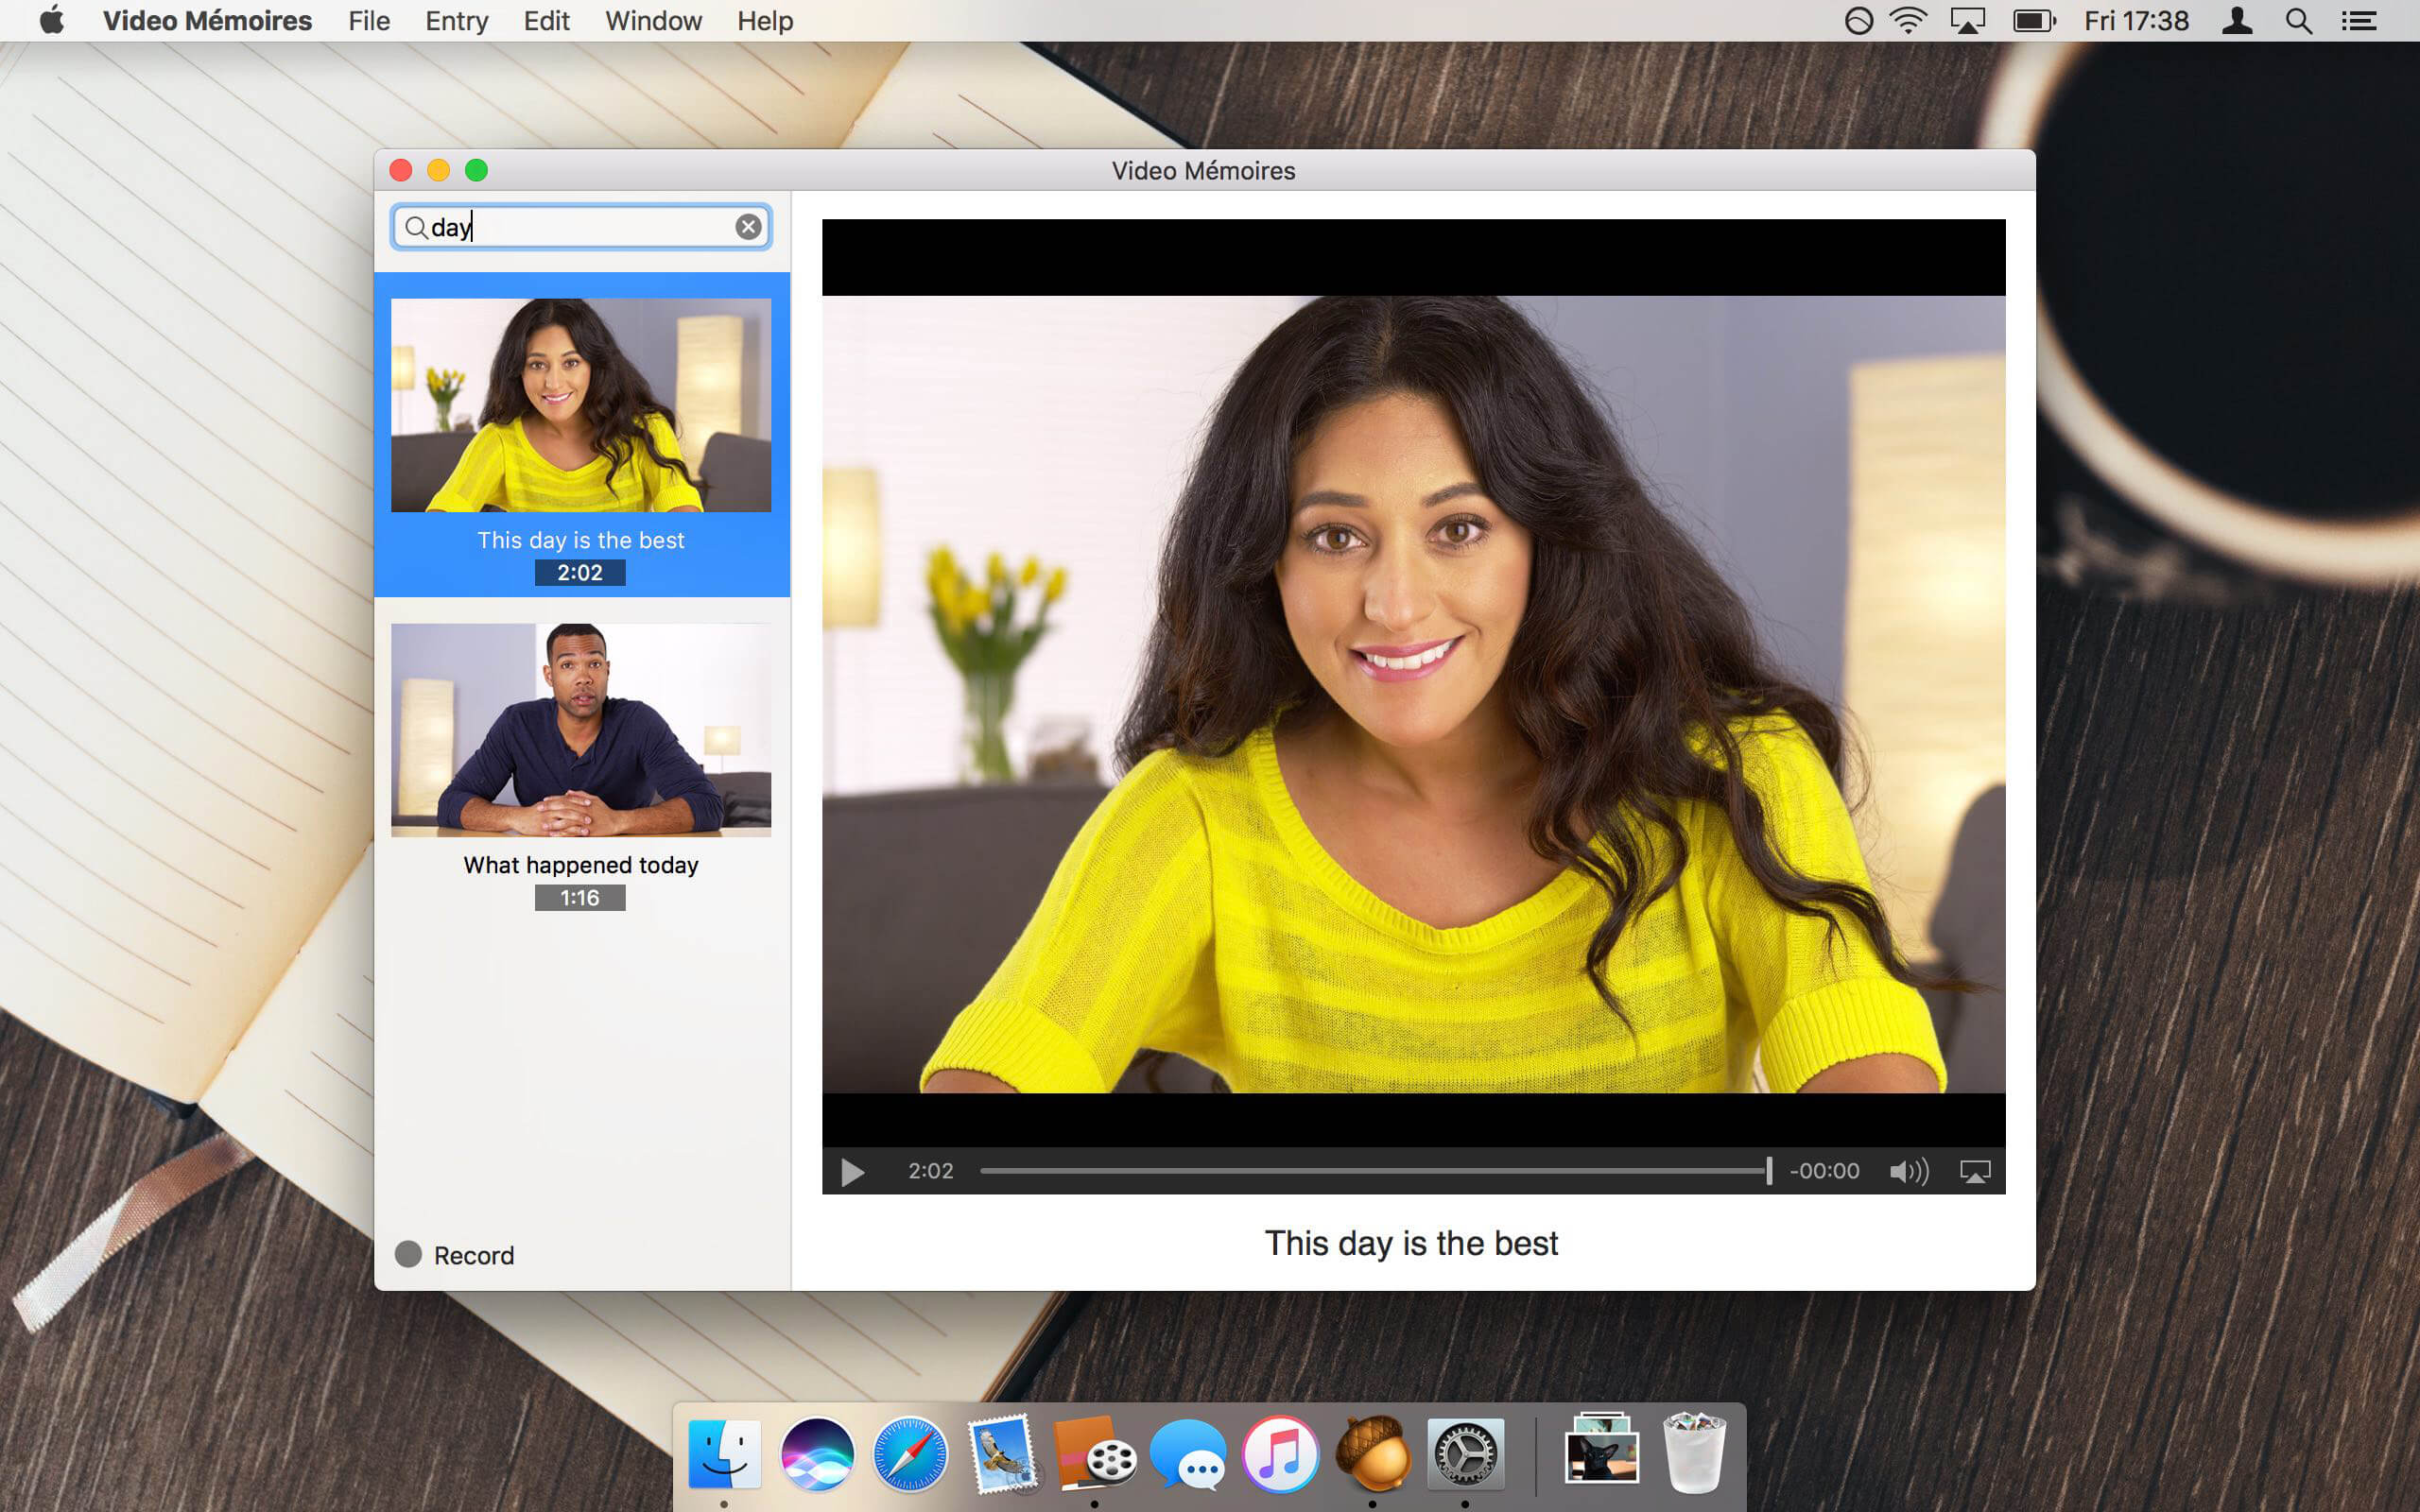
Task: Expand the Help menu
Action: (x=764, y=21)
